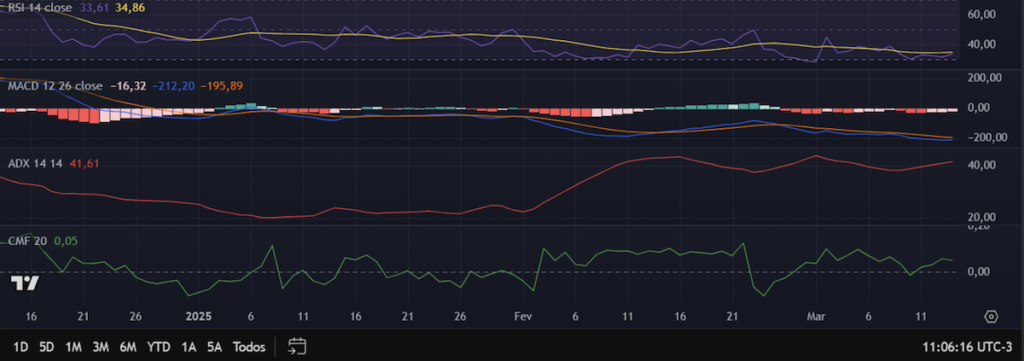The width and height of the screenshot is (1024, 361).
Task: Click the CMF 20 indicator label
Action: point(27,241)
